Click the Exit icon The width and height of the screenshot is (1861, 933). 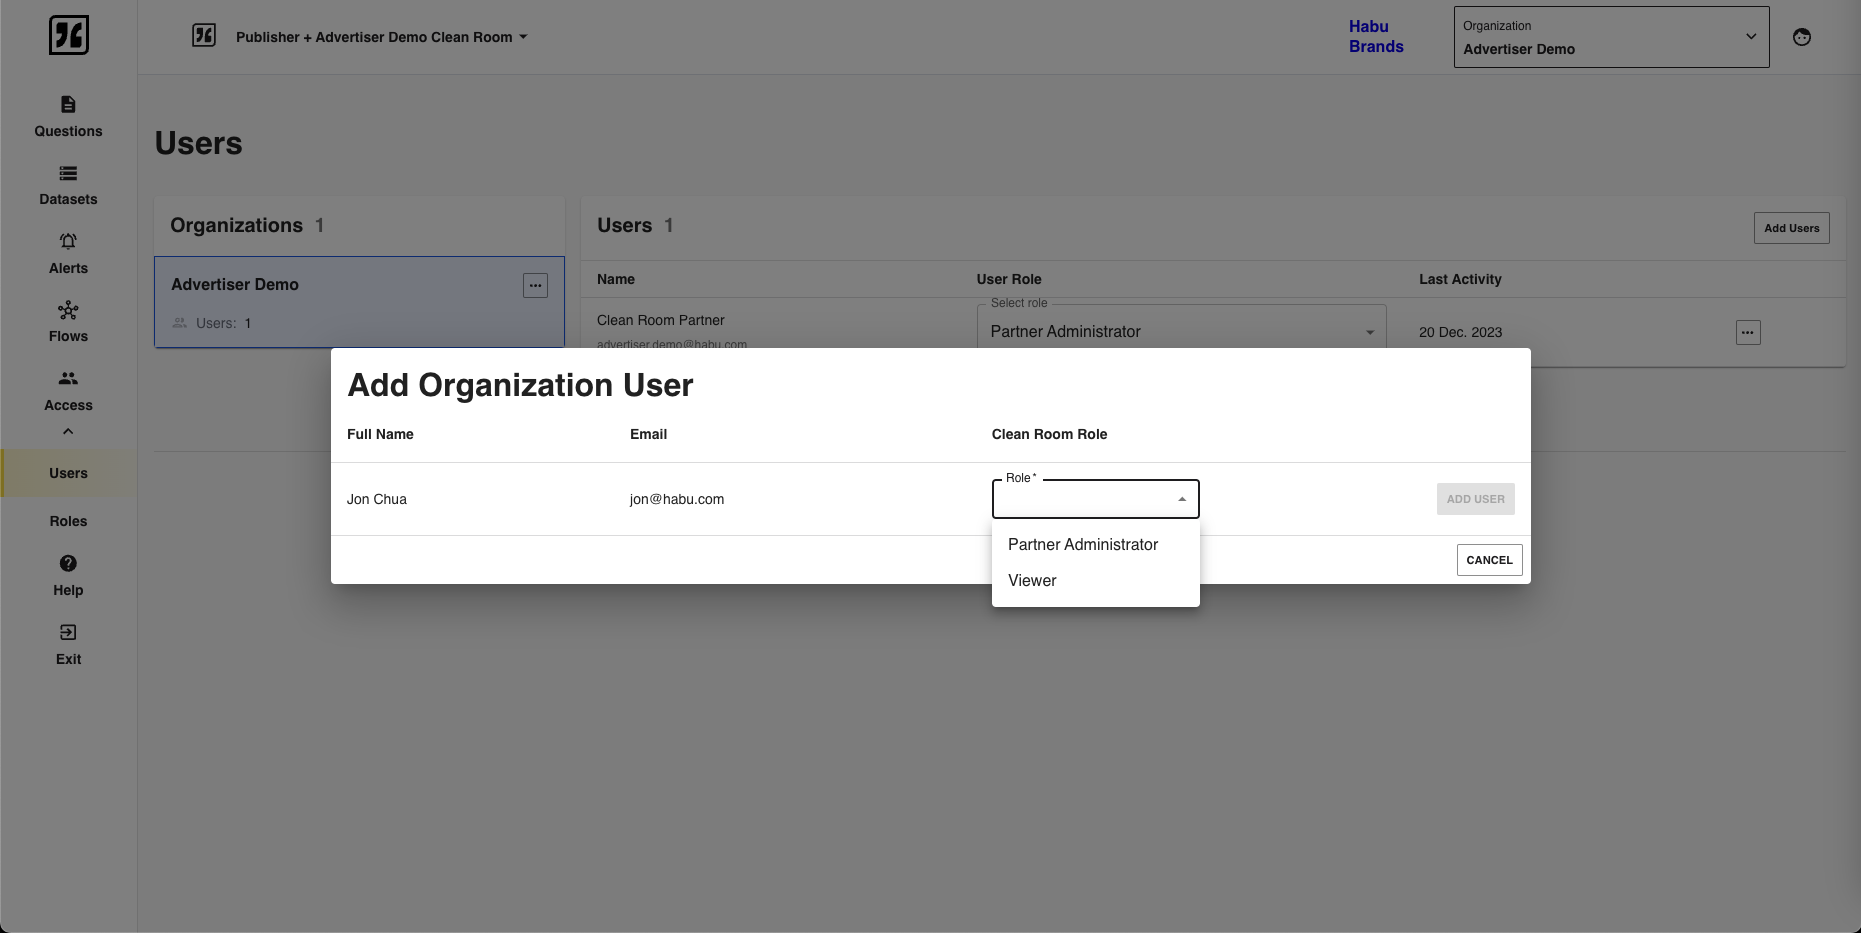68,632
